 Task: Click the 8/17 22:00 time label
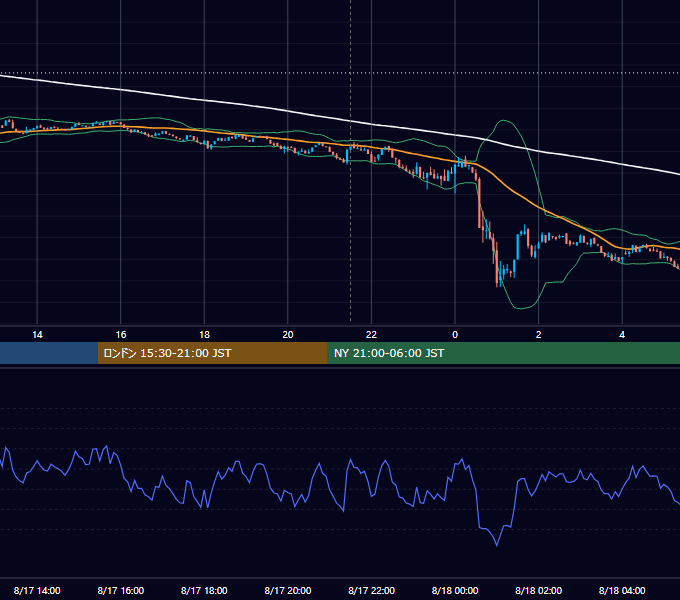(371, 590)
